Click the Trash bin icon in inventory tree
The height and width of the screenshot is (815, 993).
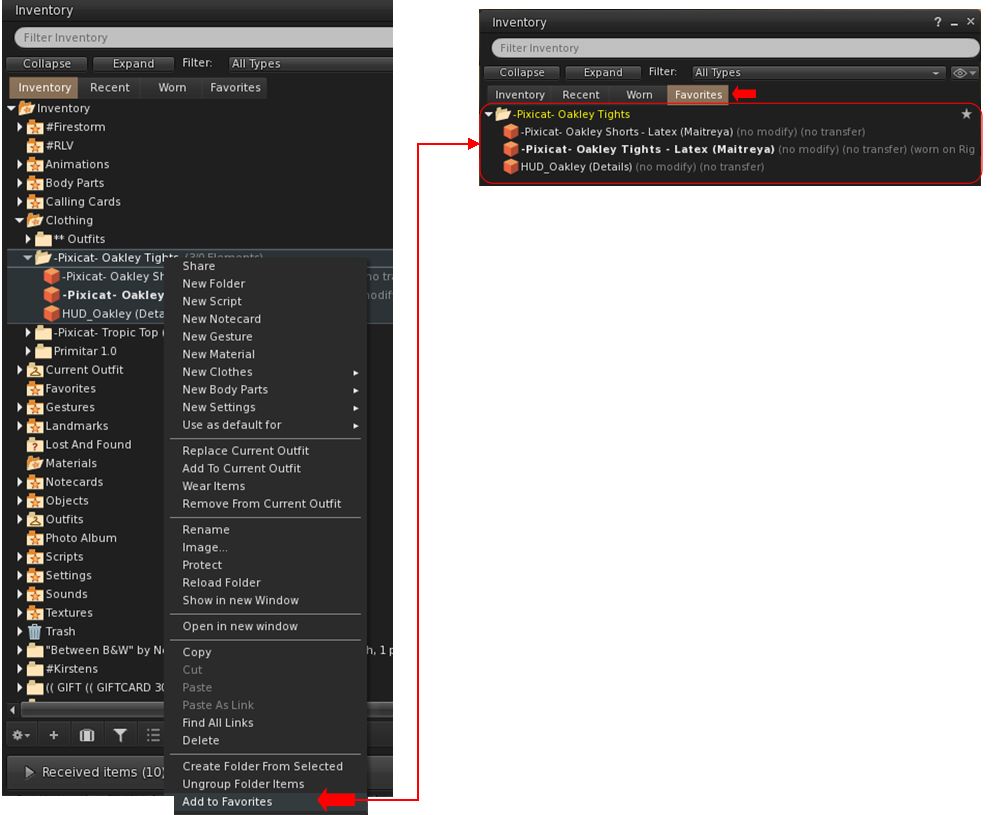point(35,631)
